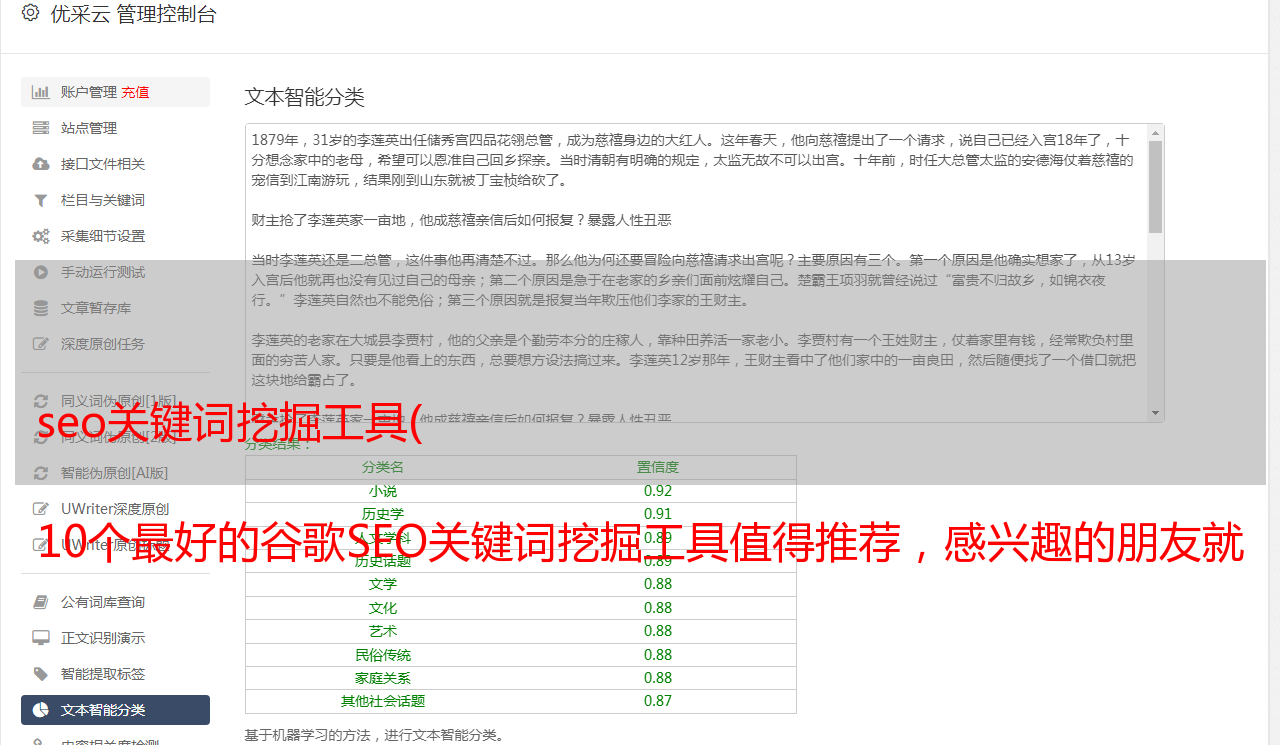Select the 其他社会话题 category cell
The height and width of the screenshot is (745, 1280).
[x=383, y=701]
